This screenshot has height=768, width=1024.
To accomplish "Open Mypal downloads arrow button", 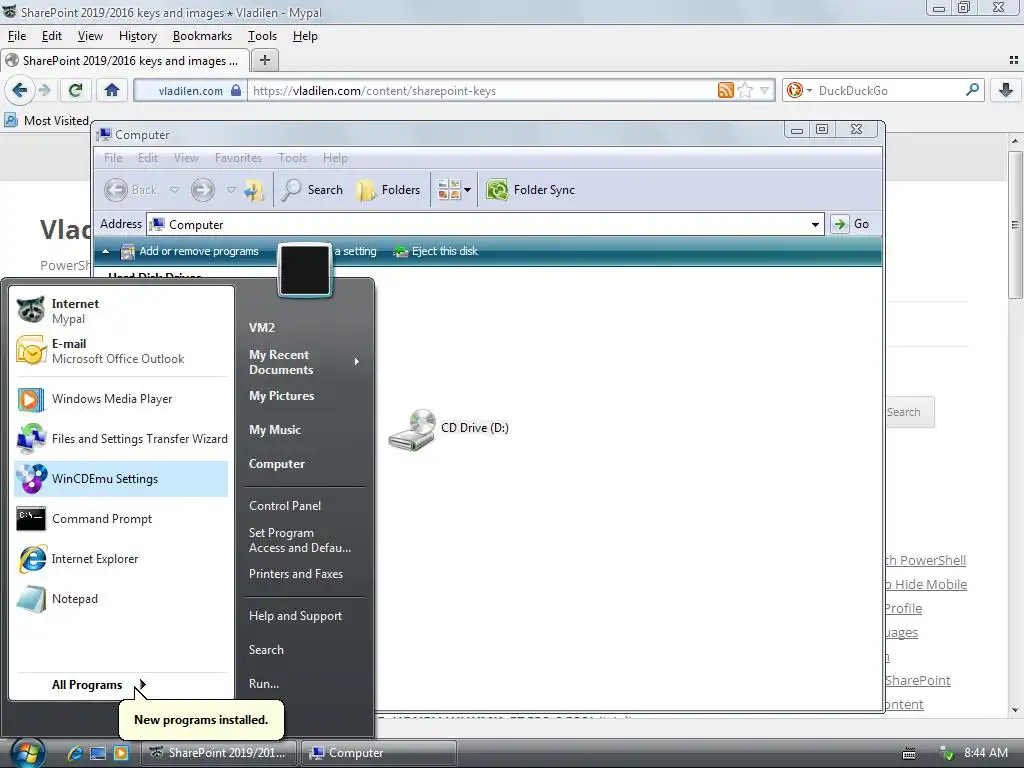I will (1006, 90).
